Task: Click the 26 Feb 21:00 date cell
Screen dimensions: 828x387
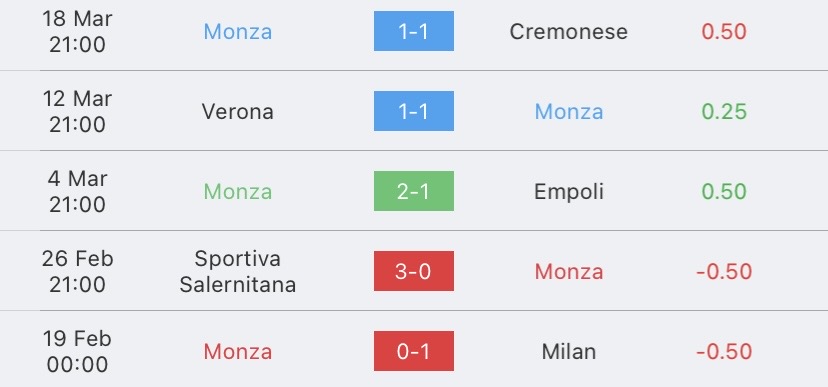Action: click(77, 271)
